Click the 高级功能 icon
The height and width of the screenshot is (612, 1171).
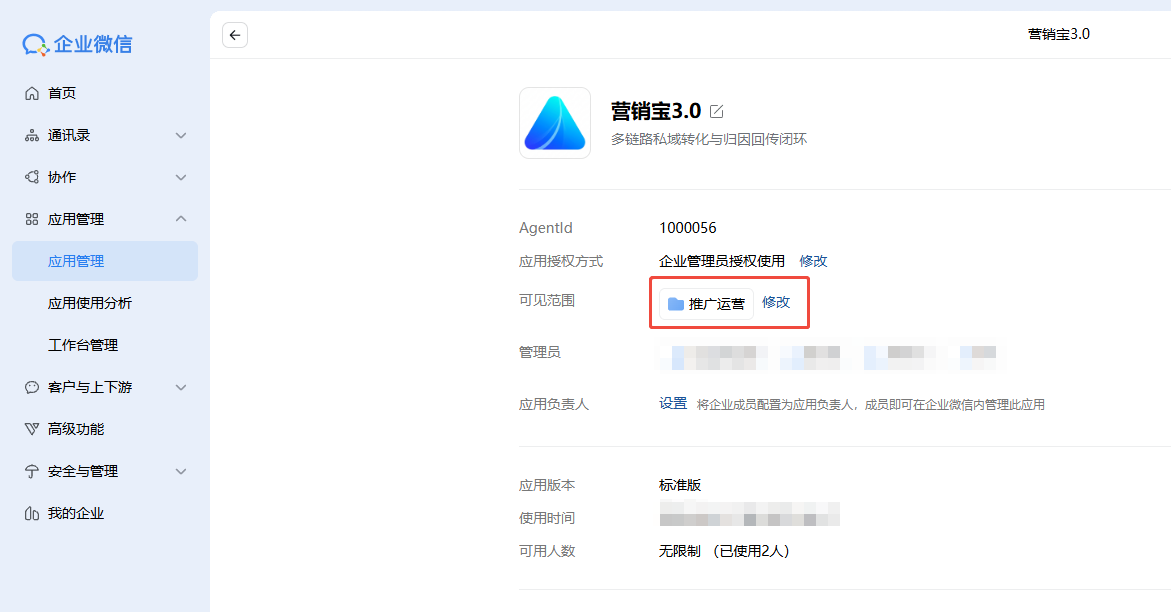pyautogui.click(x=31, y=429)
